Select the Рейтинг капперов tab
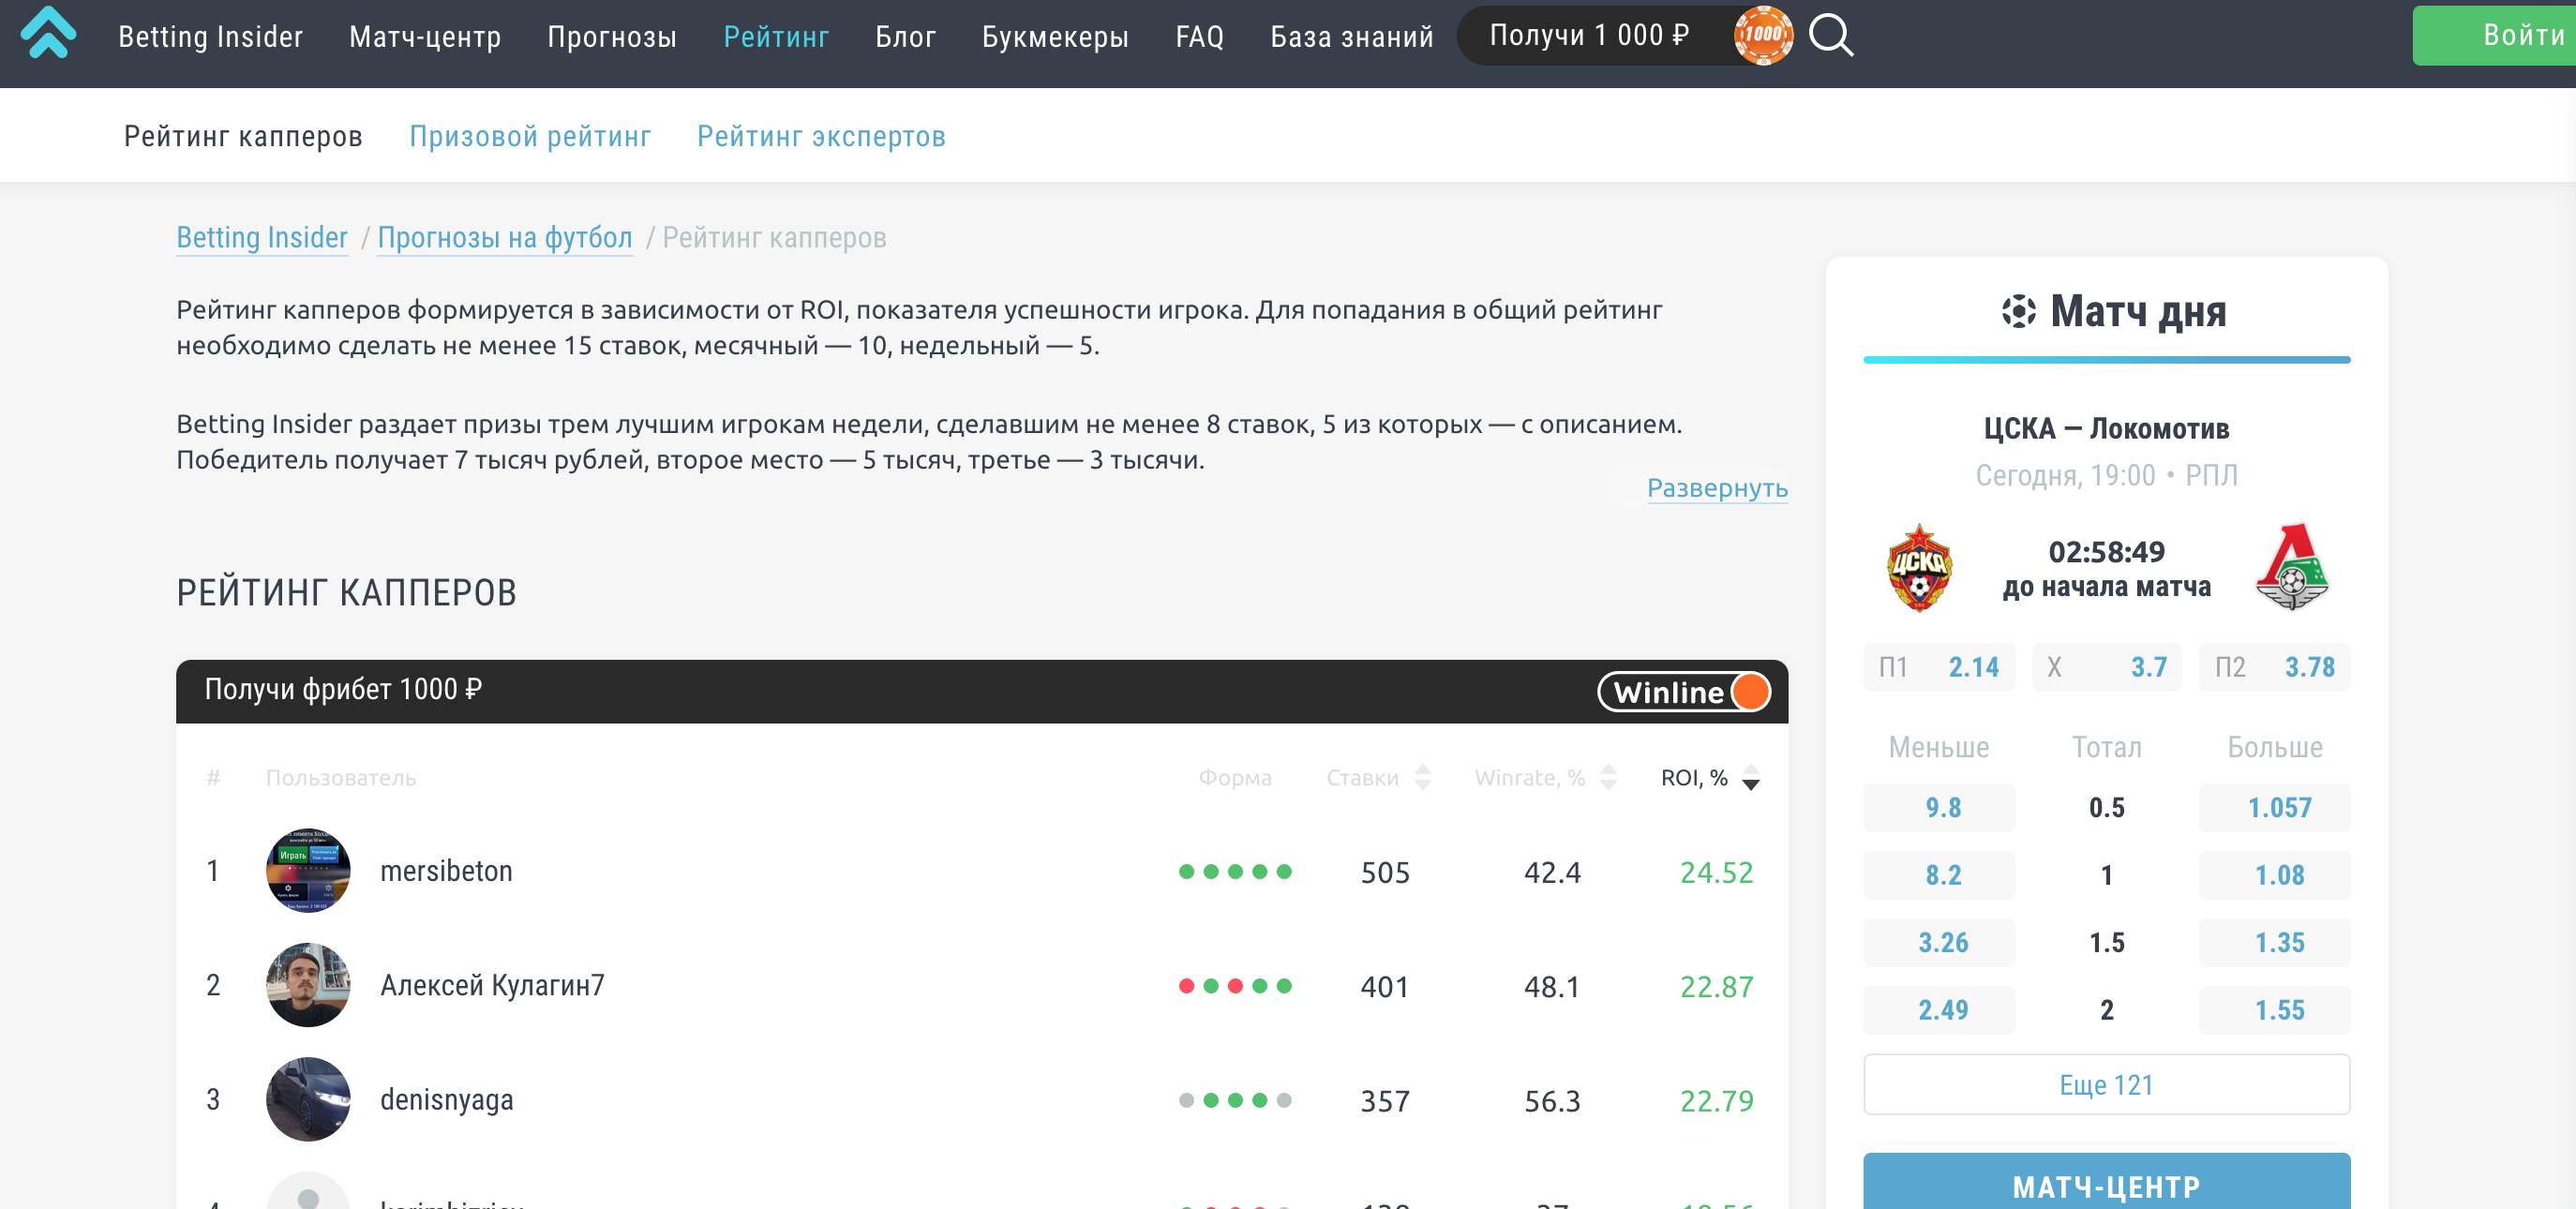Image resolution: width=2576 pixels, height=1209 pixels. 243,136
